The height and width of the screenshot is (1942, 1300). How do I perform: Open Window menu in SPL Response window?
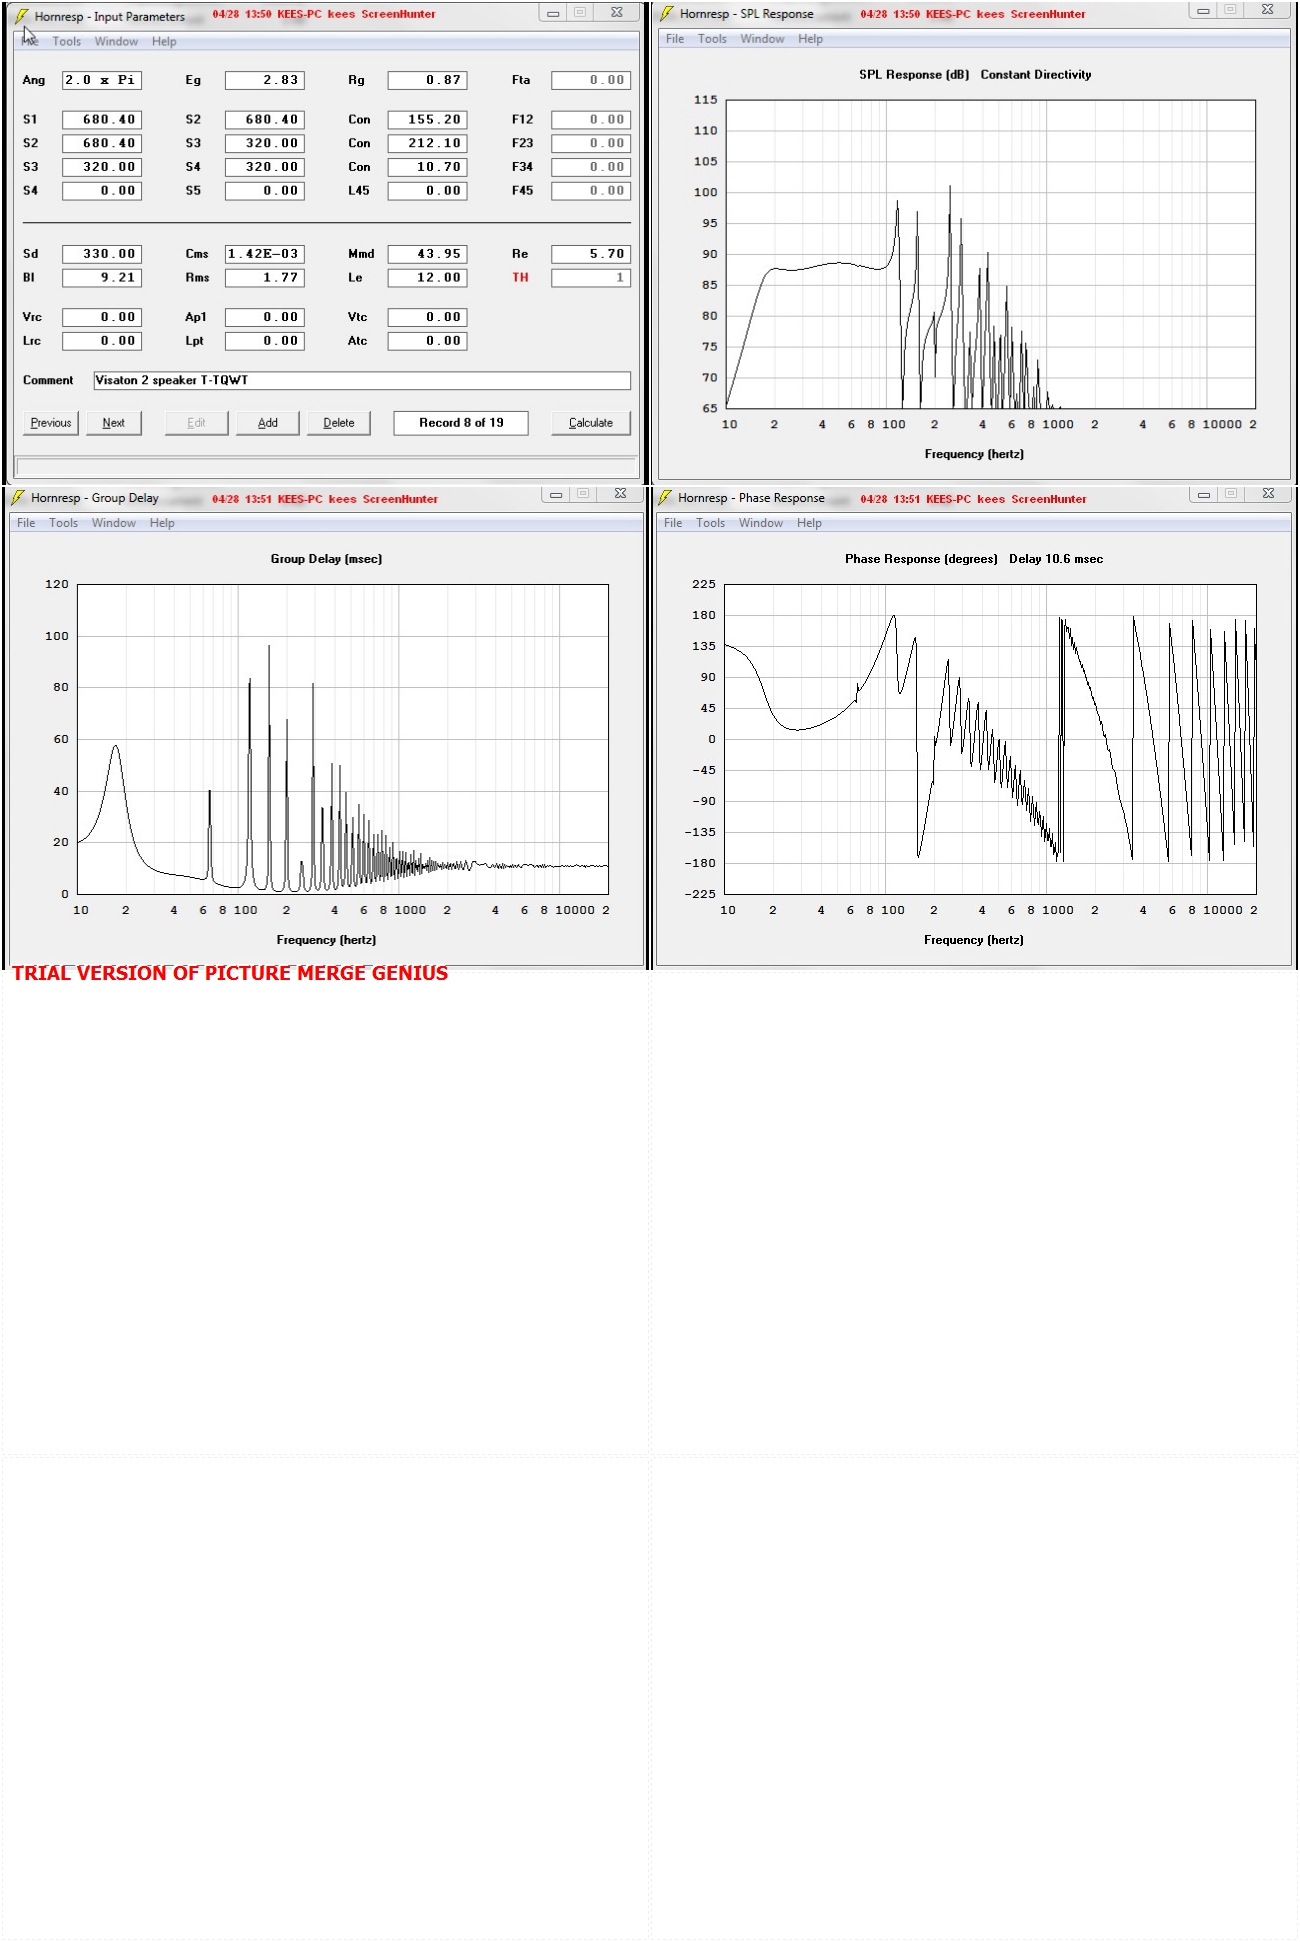click(762, 39)
